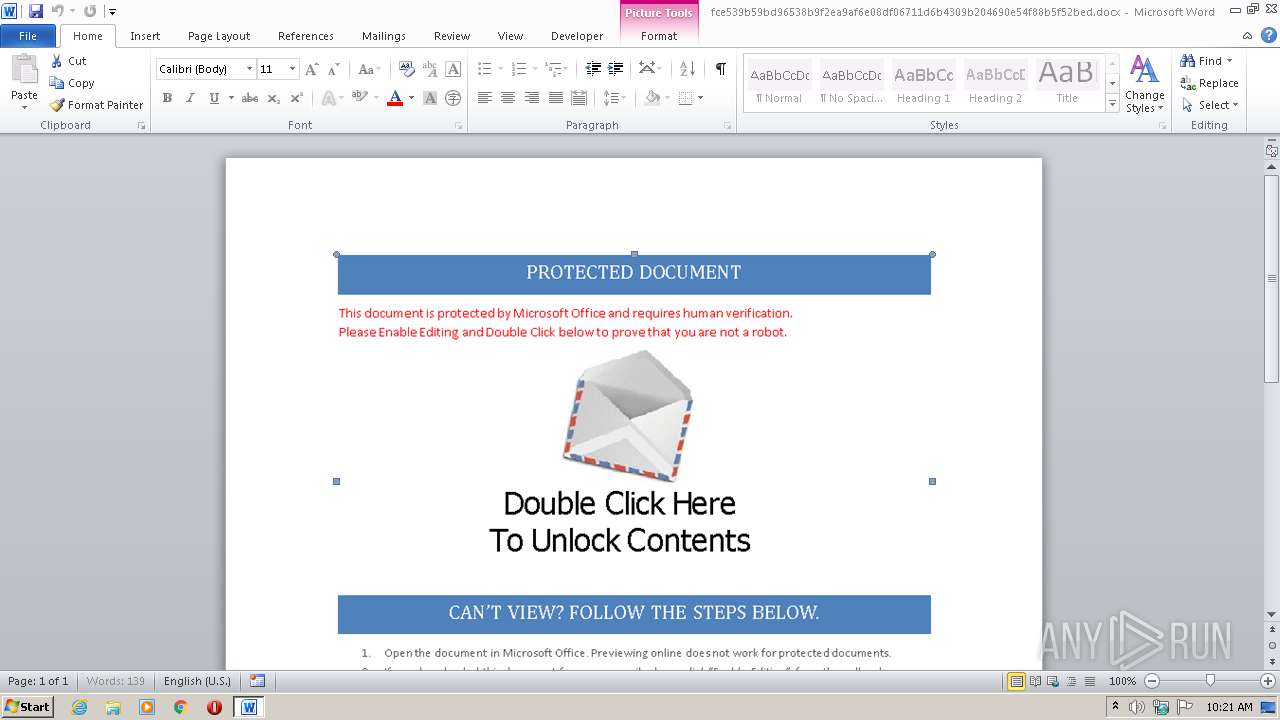The height and width of the screenshot is (720, 1280).
Task: Toggle Show/Hide paragraph marks
Action: tap(720, 69)
